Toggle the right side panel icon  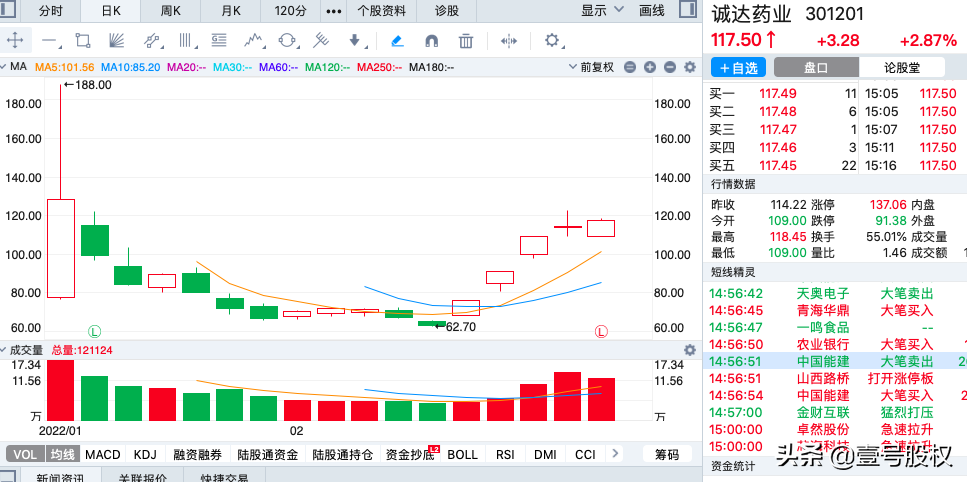click(688, 9)
